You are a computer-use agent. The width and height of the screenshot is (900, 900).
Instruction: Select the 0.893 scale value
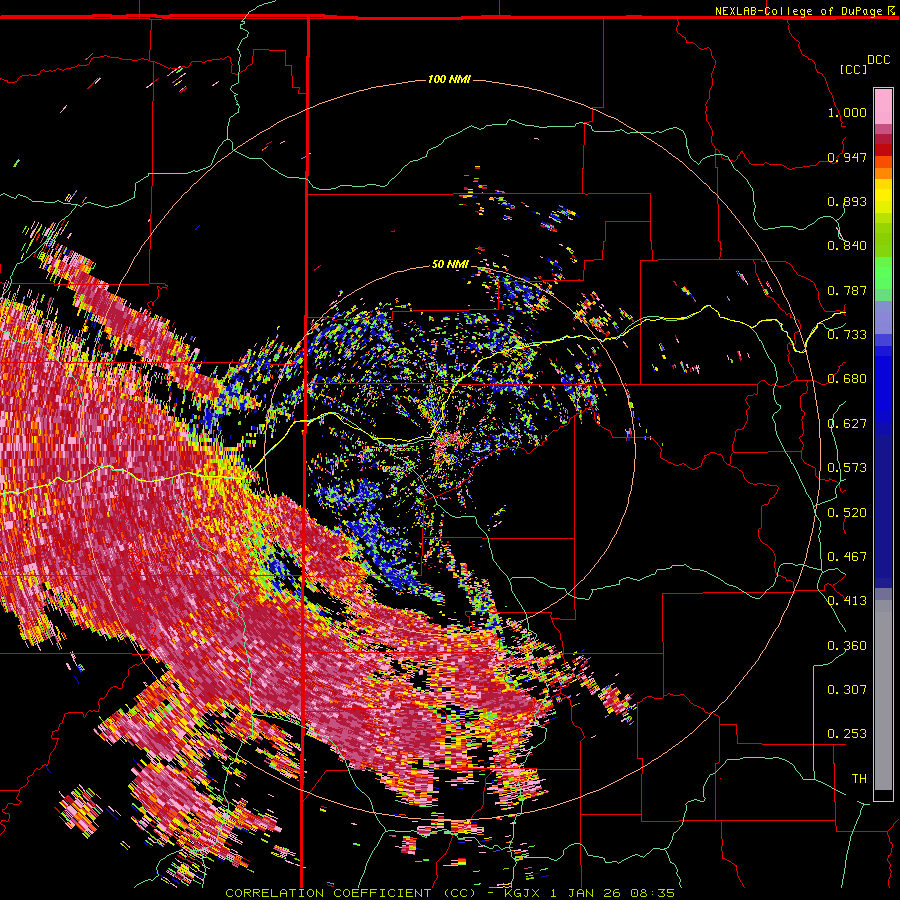click(x=847, y=201)
